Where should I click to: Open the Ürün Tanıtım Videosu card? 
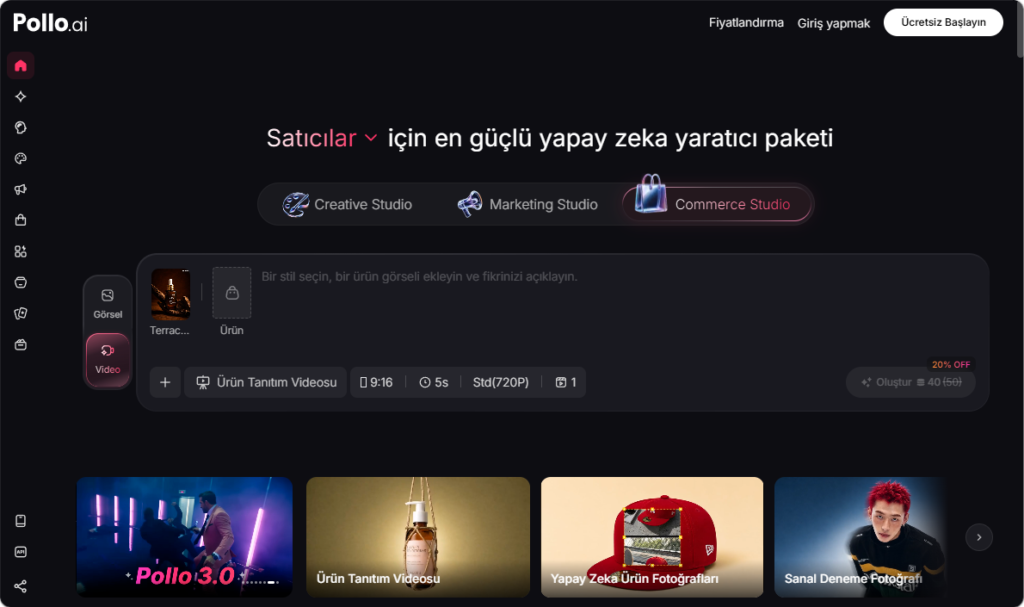click(418, 537)
